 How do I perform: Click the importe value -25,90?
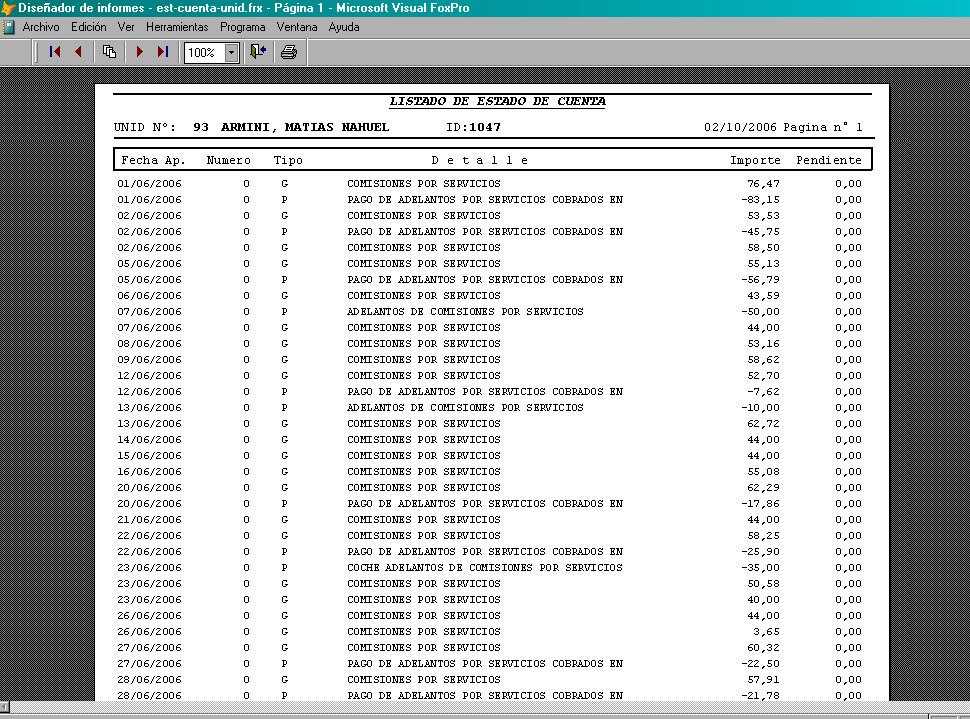click(x=760, y=552)
